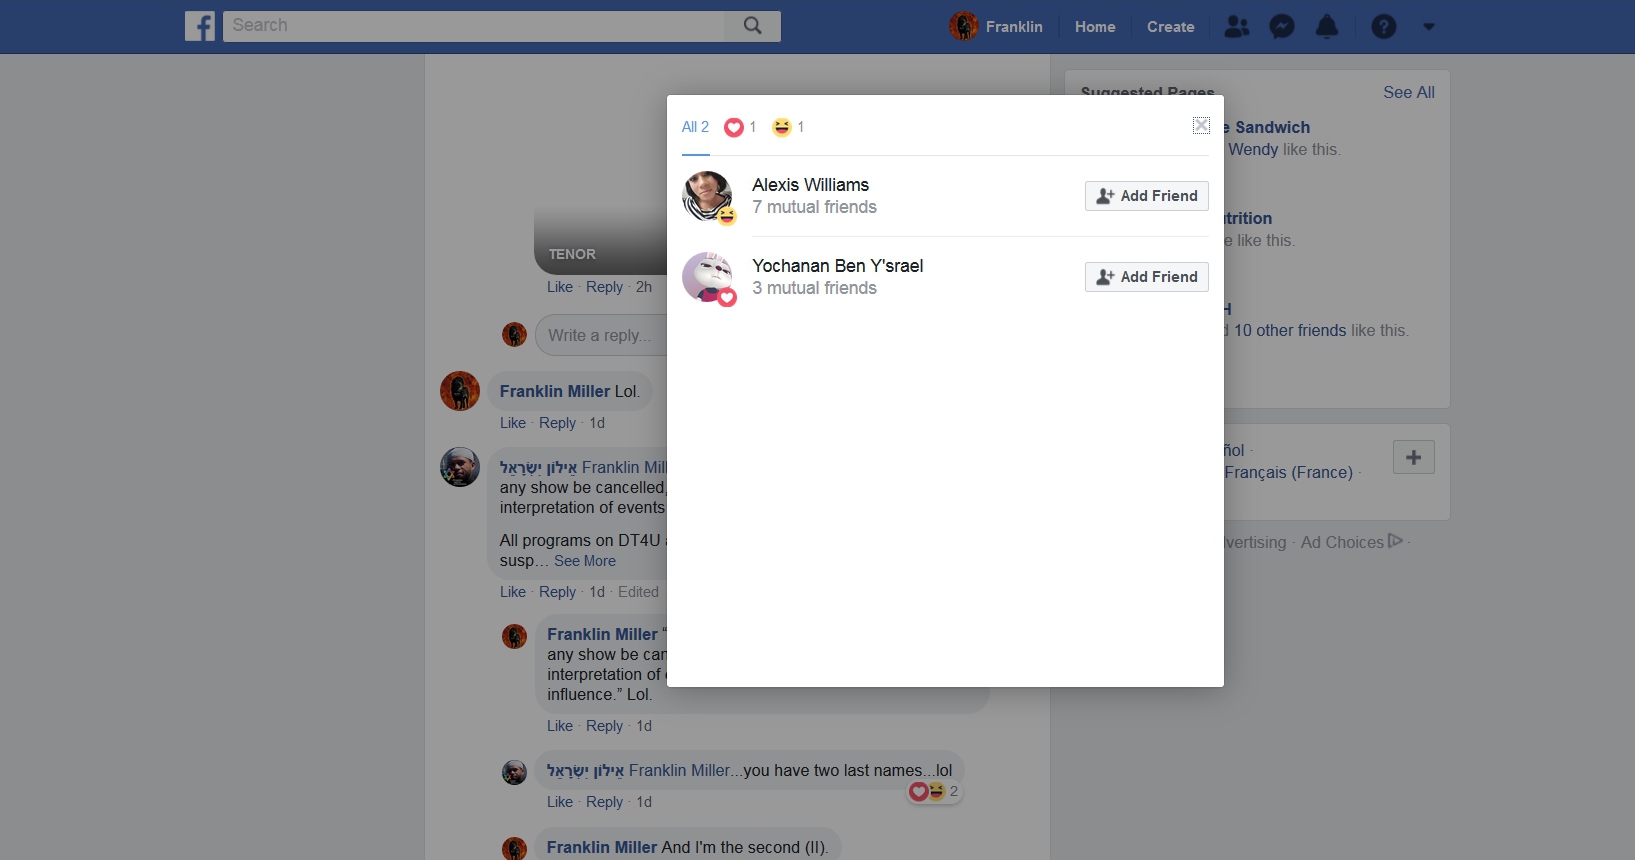Close the reactions dialog
The image size is (1635, 860).
(x=1201, y=125)
